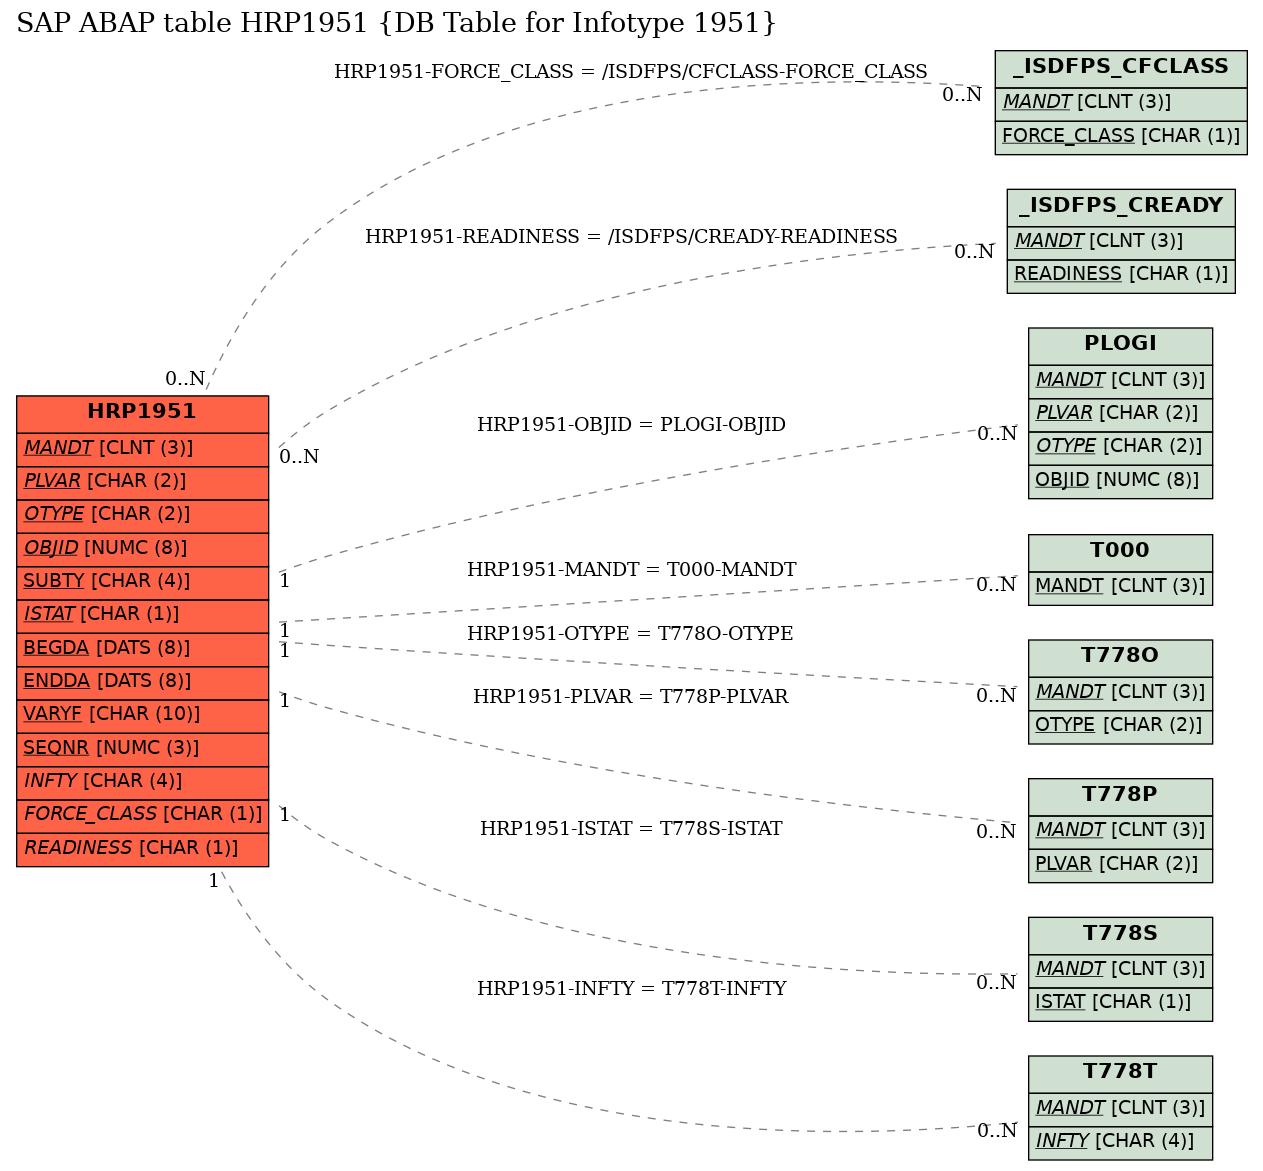Screen dimensions: 1263x1171
Task: Click the HRP1951 table header
Action: (142, 413)
